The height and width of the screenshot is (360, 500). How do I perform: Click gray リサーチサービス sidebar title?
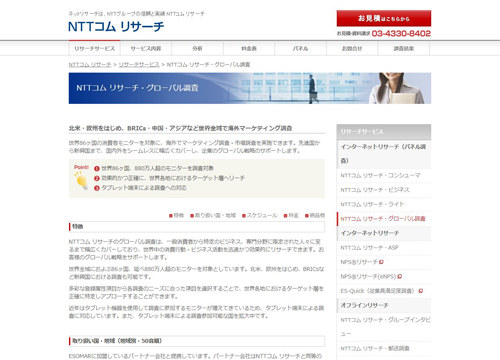[x=384, y=132]
